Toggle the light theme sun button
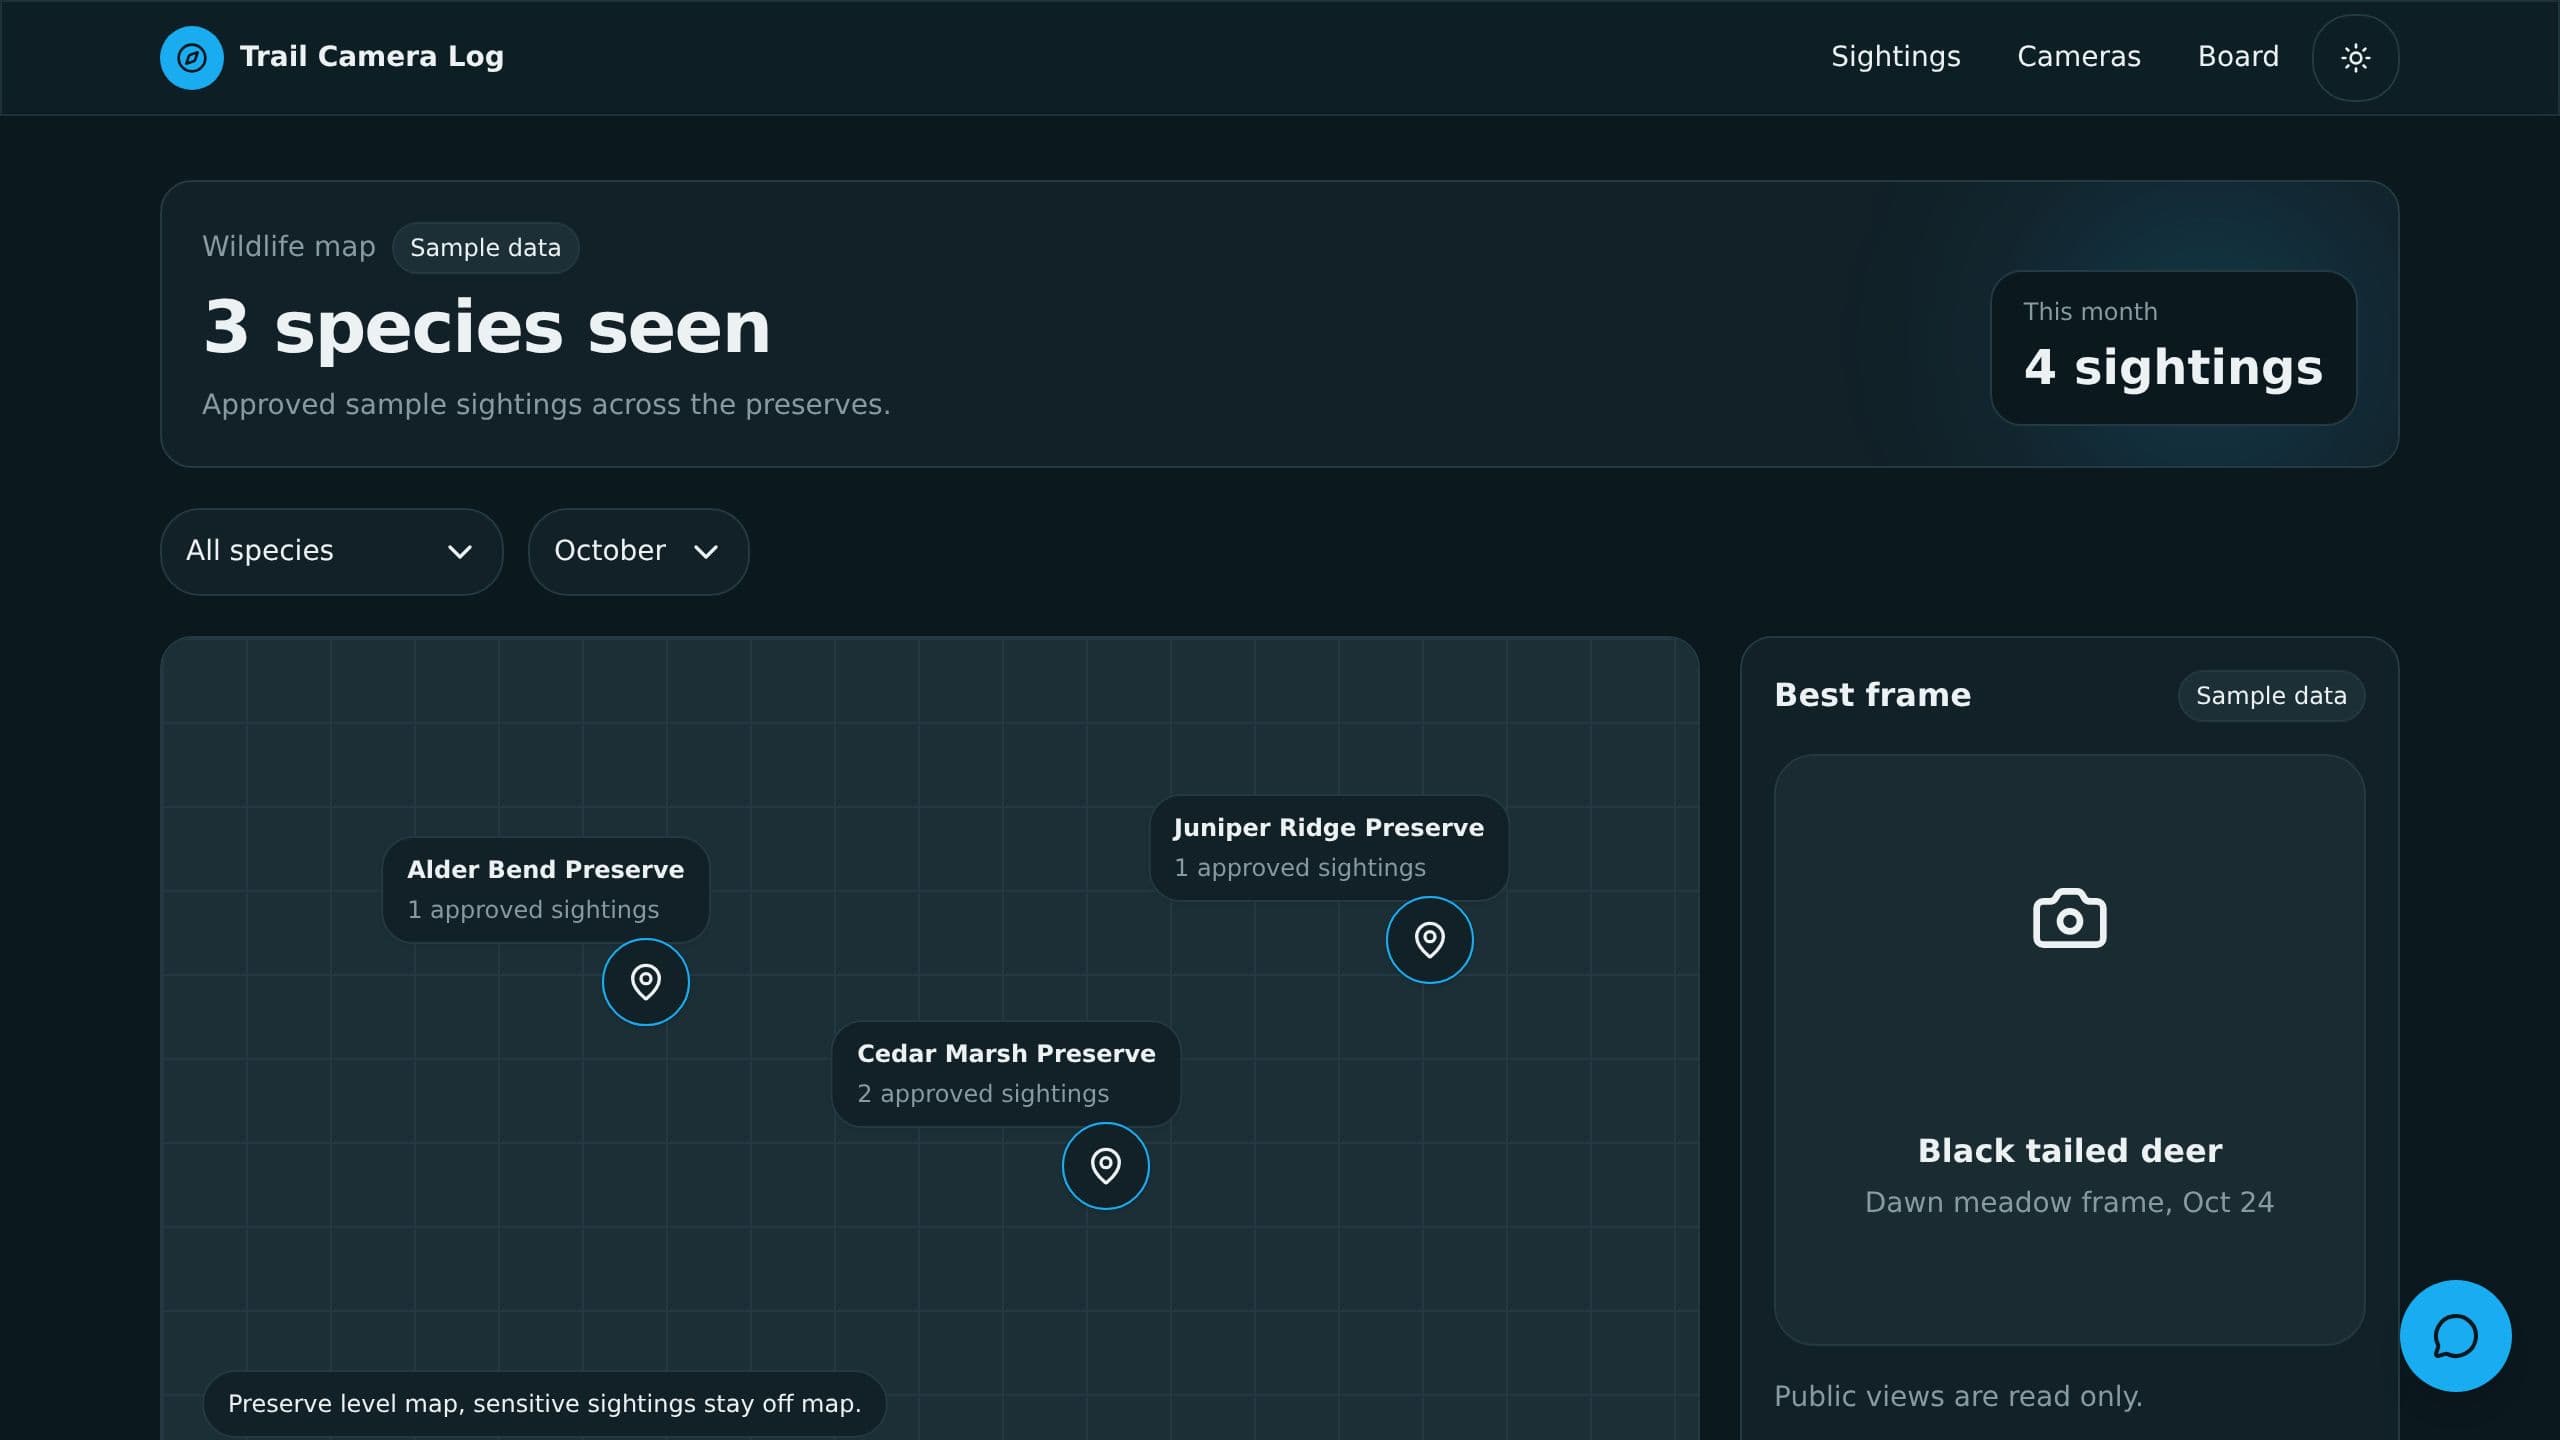The image size is (2560, 1440). point(2355,57)
